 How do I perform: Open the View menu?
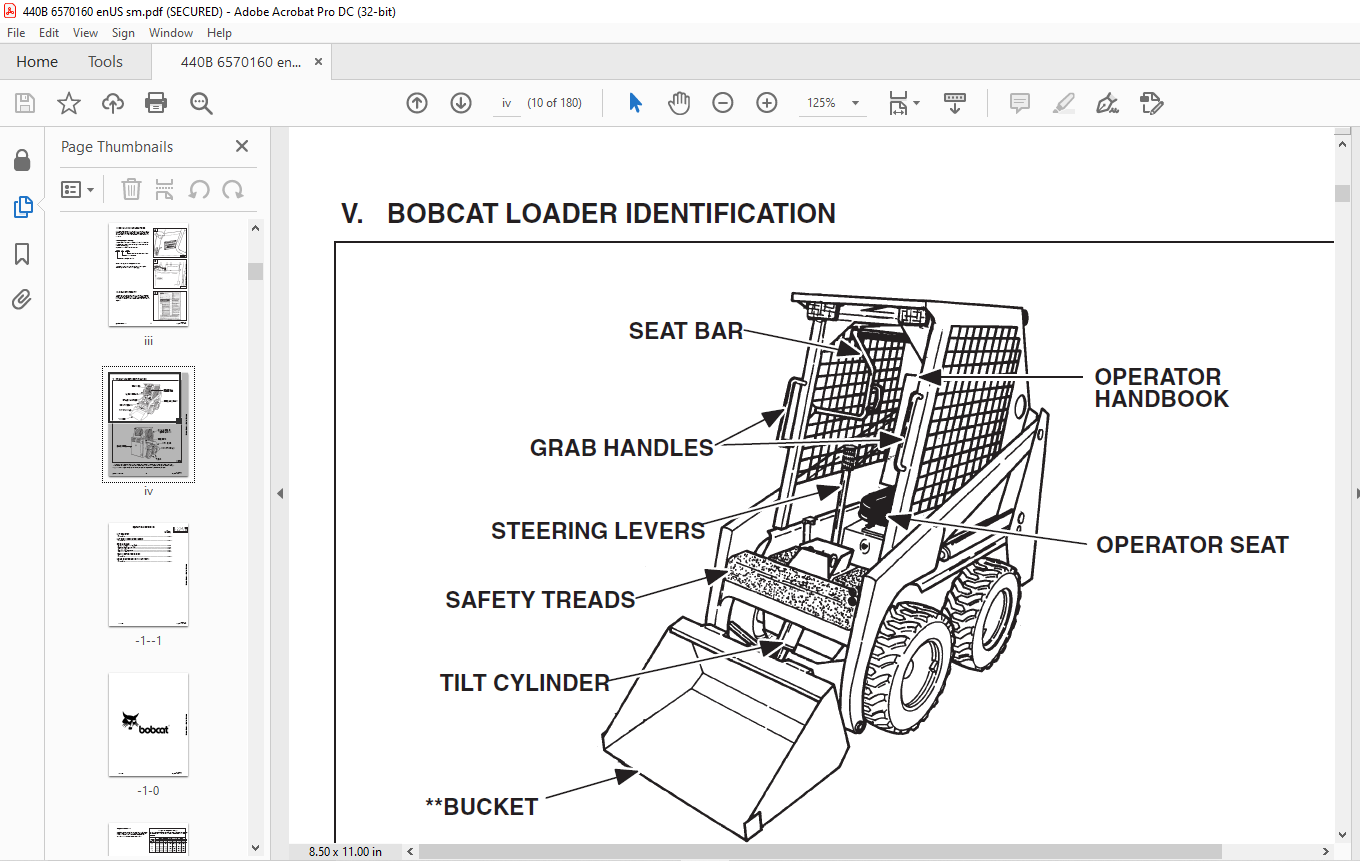pos(86,33)
